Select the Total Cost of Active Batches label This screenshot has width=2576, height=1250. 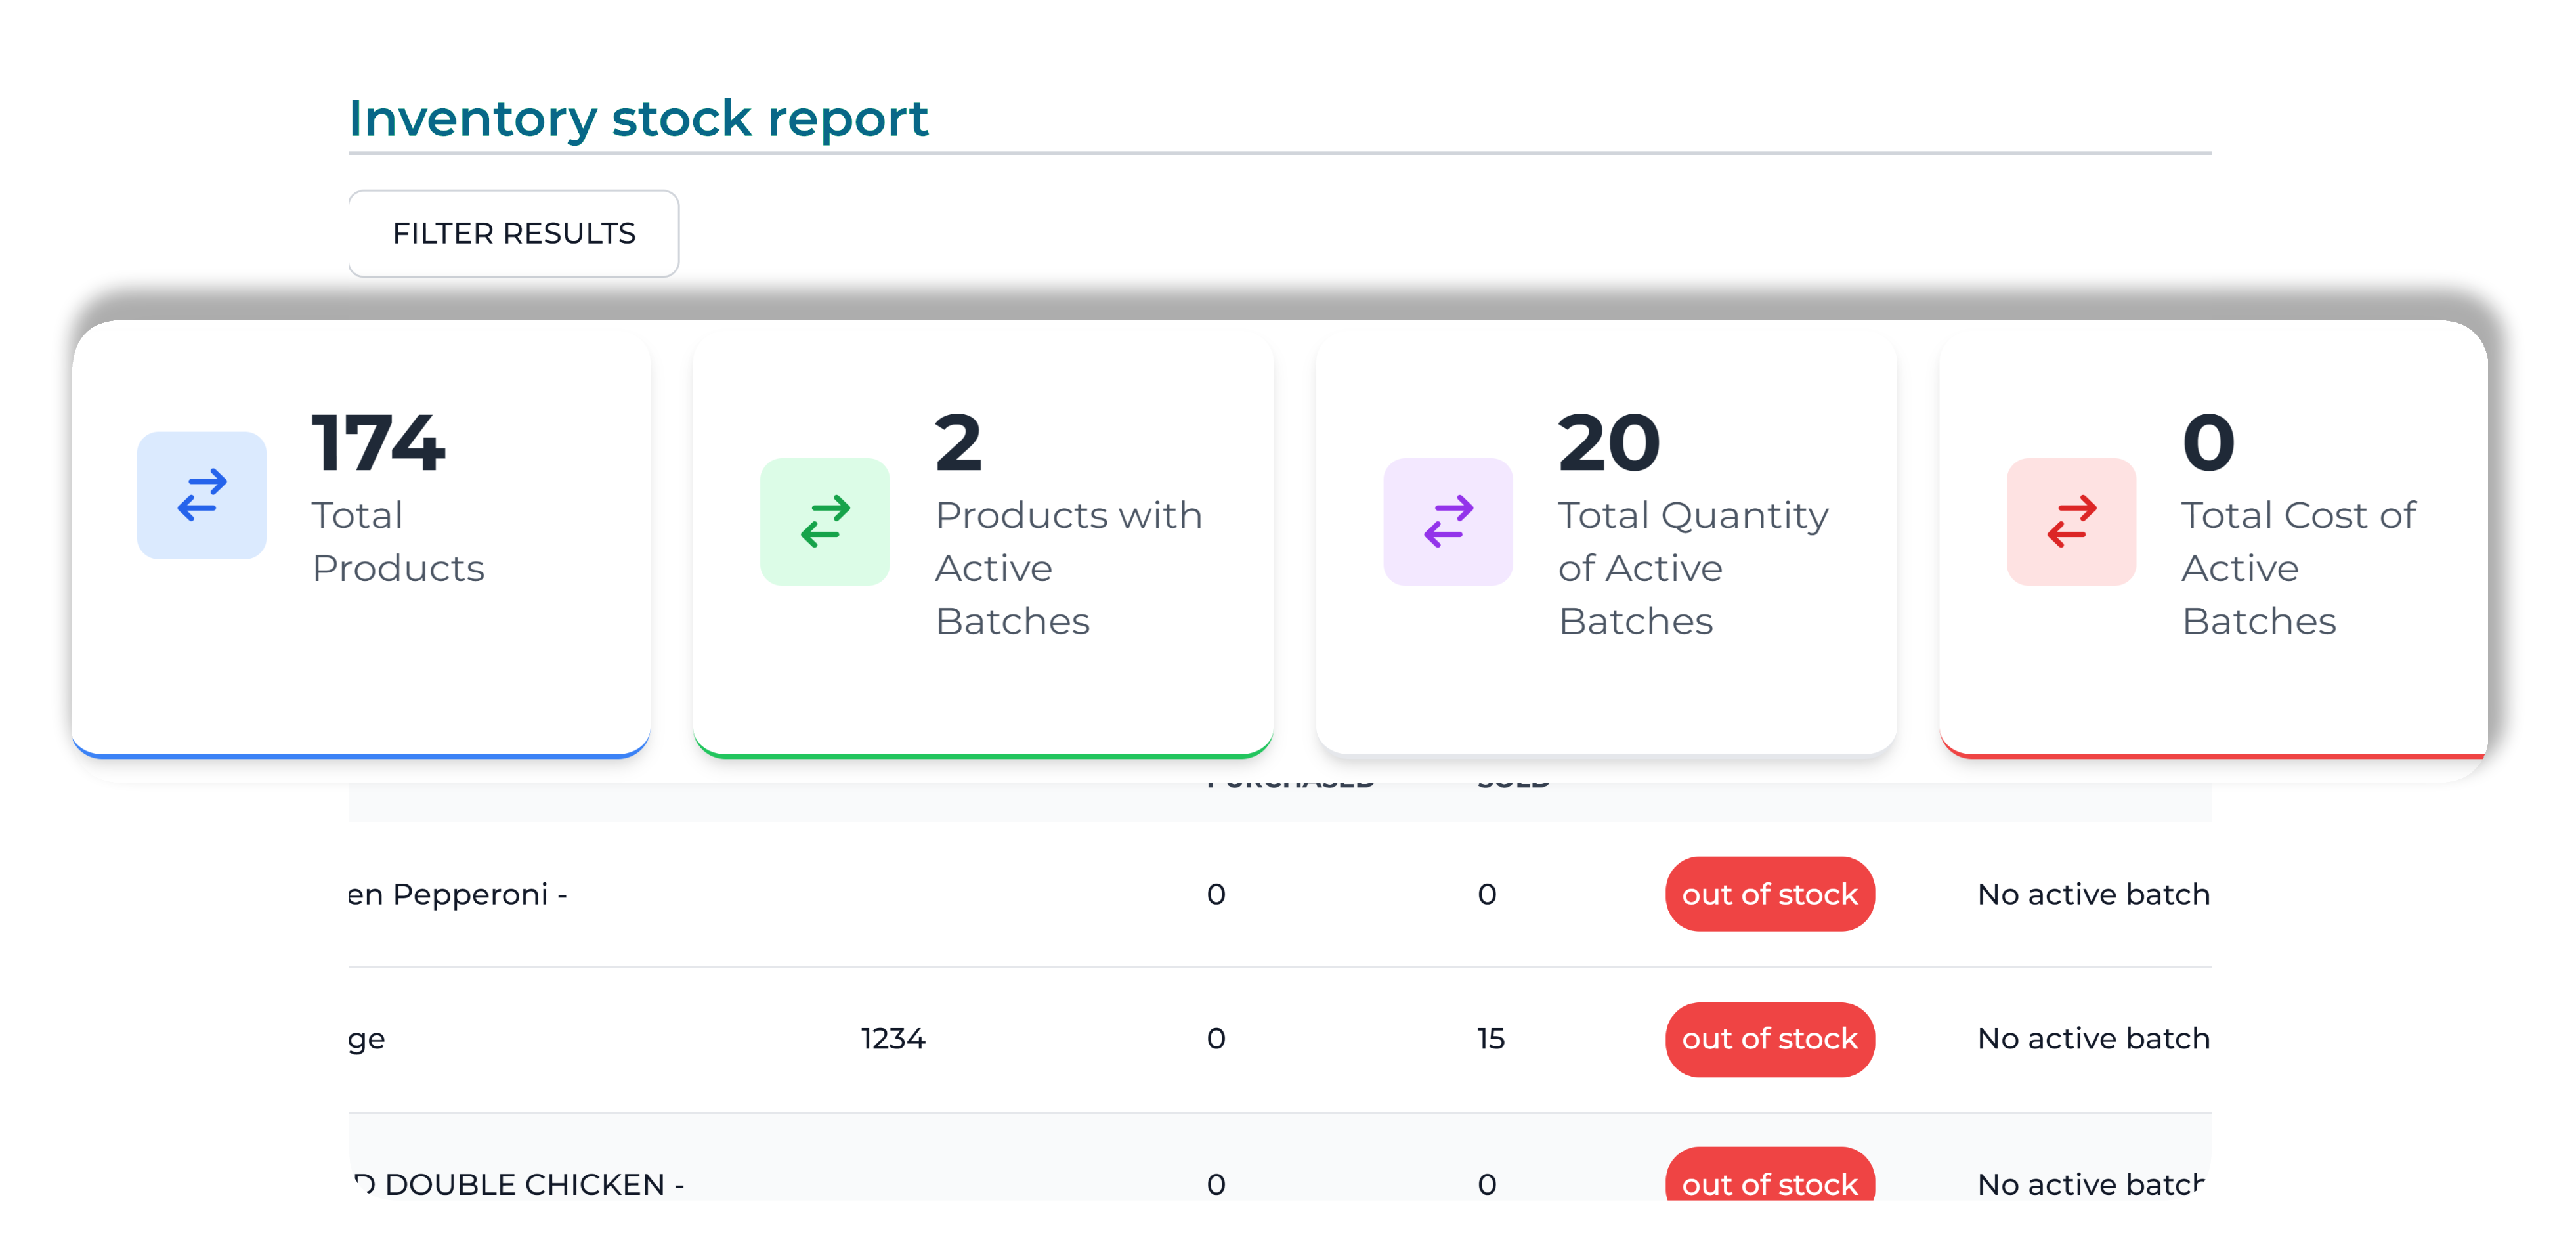2298,568
